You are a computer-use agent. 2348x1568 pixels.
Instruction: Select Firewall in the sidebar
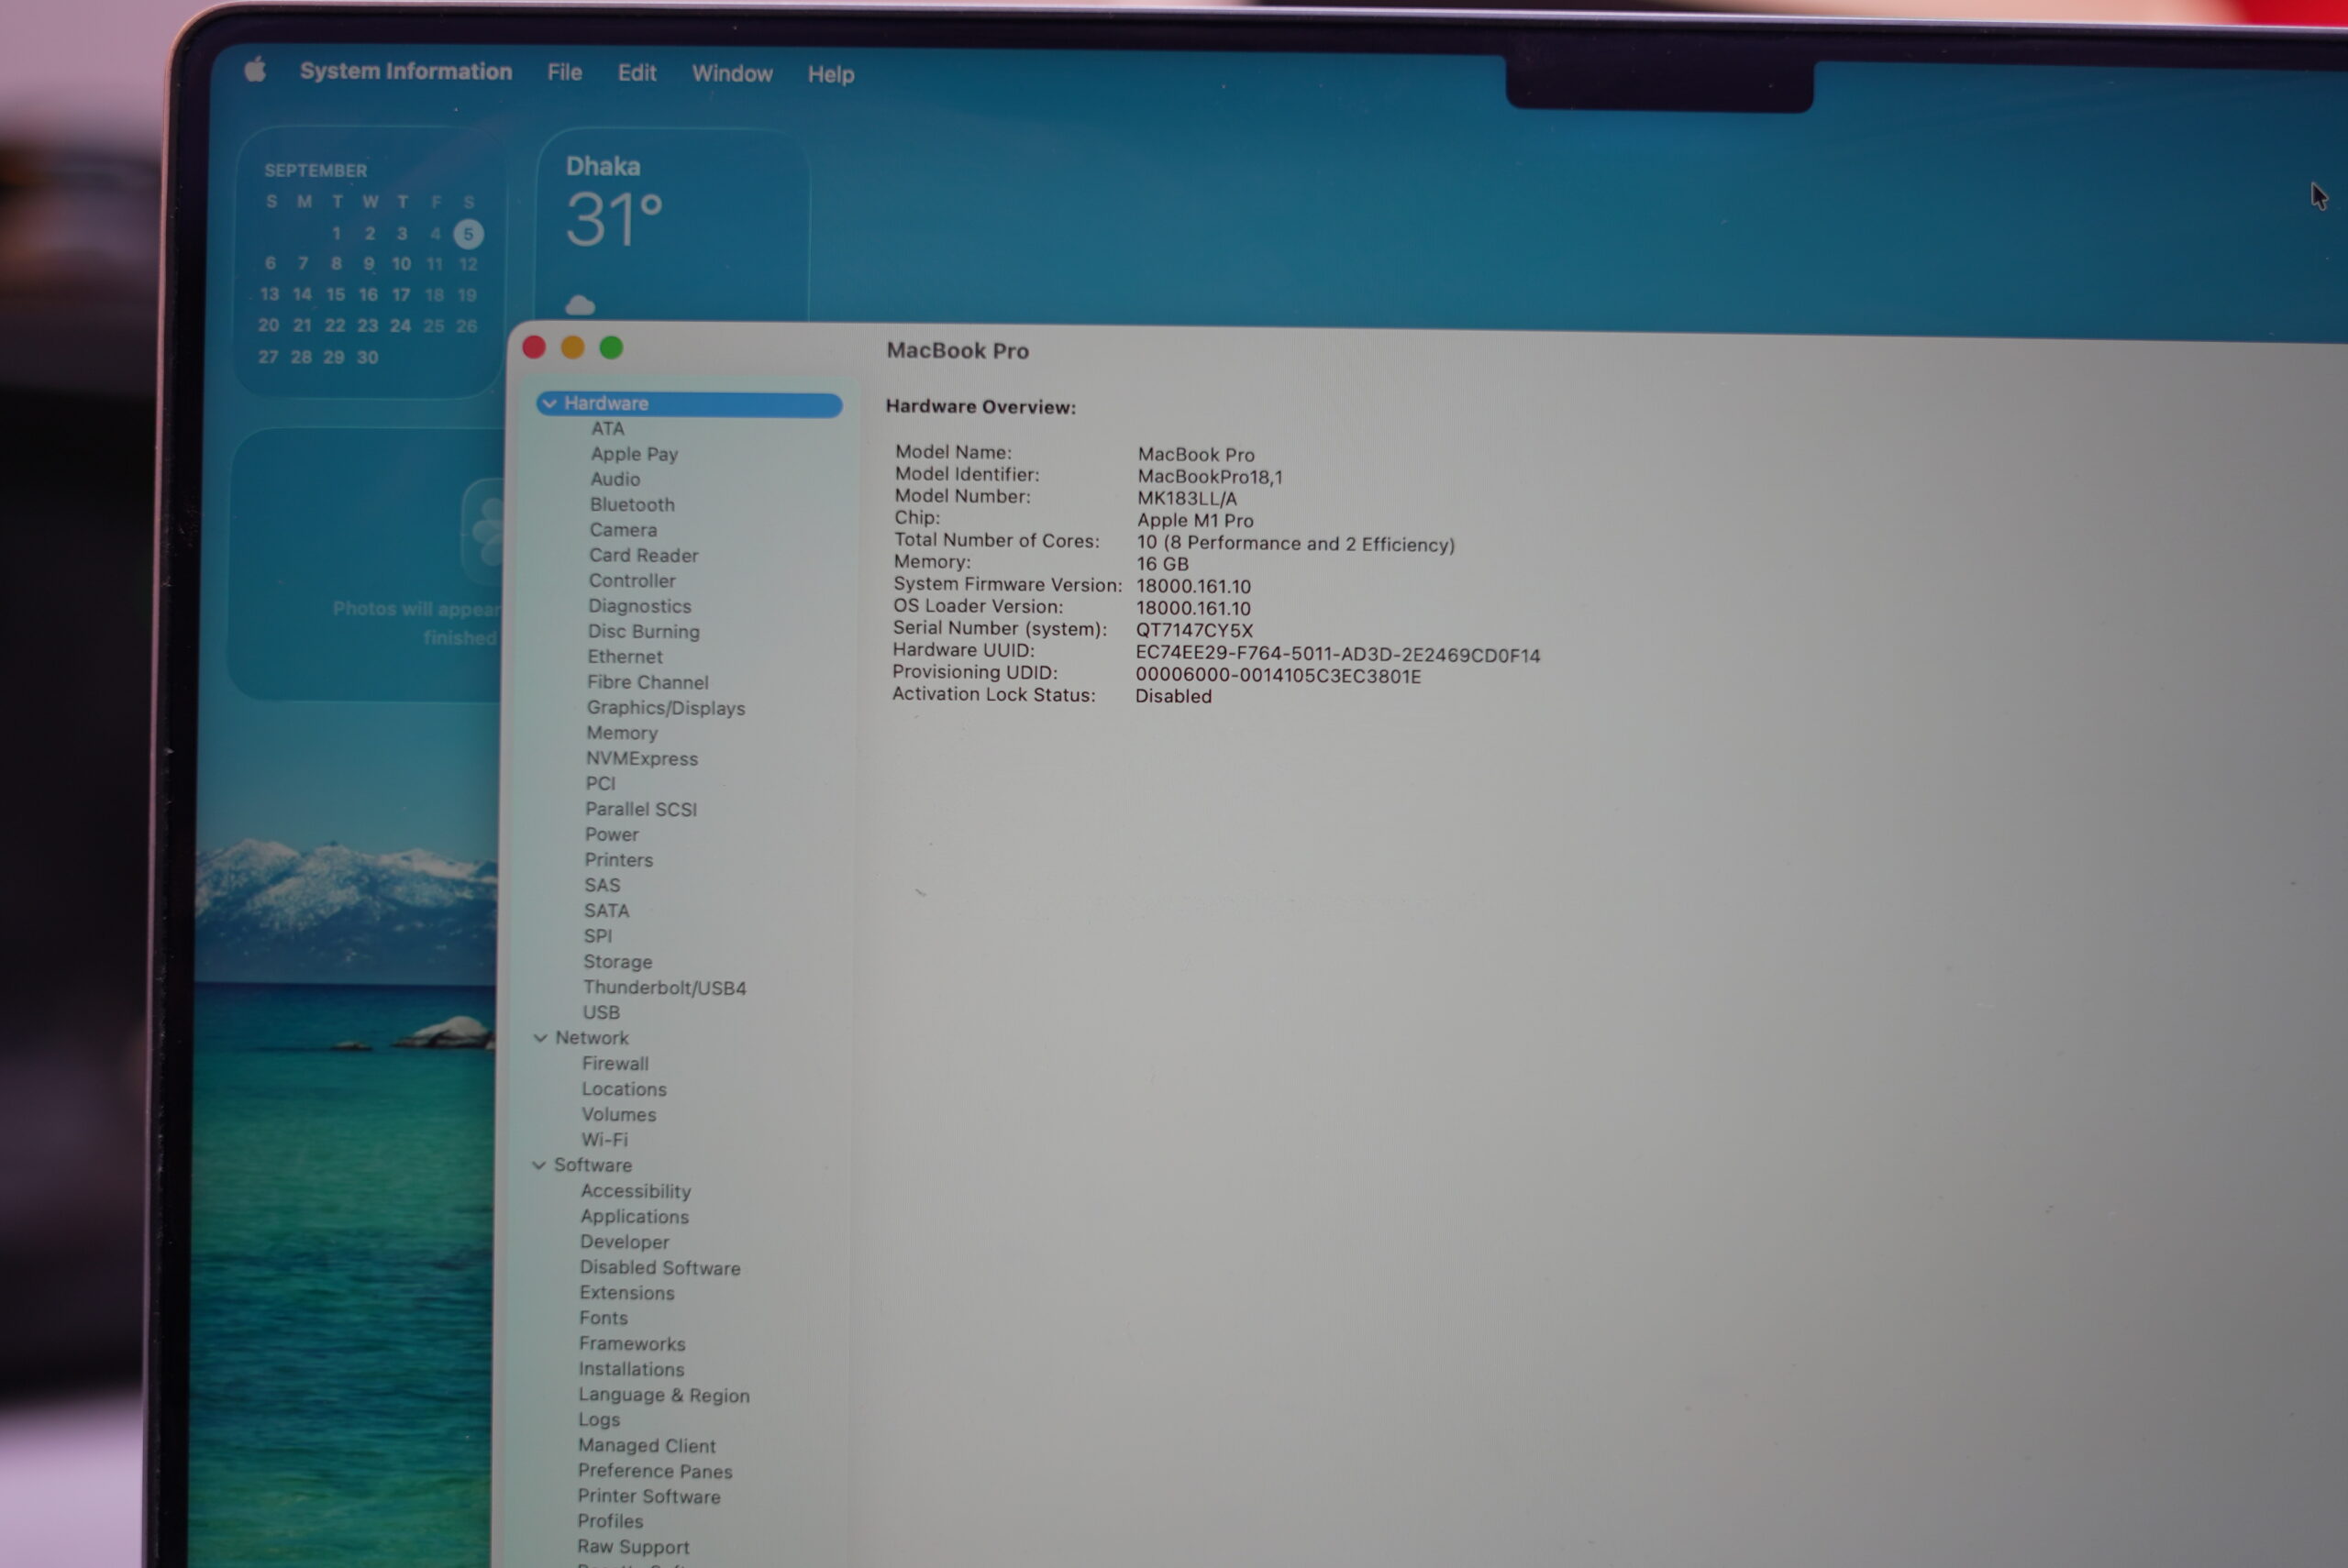click(x=615, y=1064)
